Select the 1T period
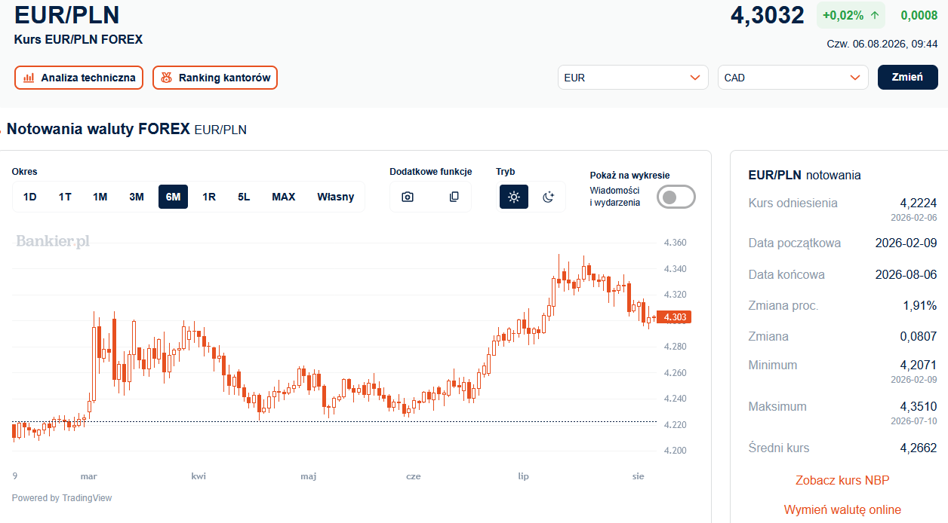Image resolution: width=948 pixels, height=523 pixels. coord(65,197)
